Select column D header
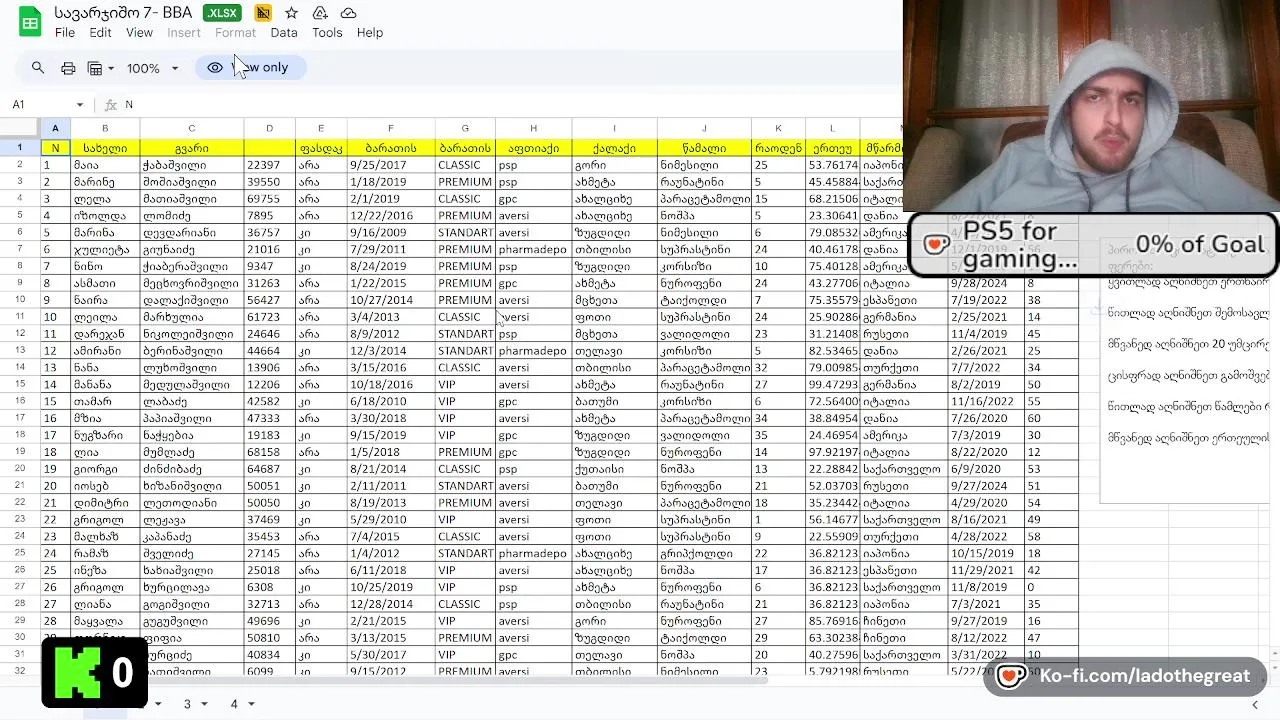Screen dimensions: 1280x720 (269, 128)
